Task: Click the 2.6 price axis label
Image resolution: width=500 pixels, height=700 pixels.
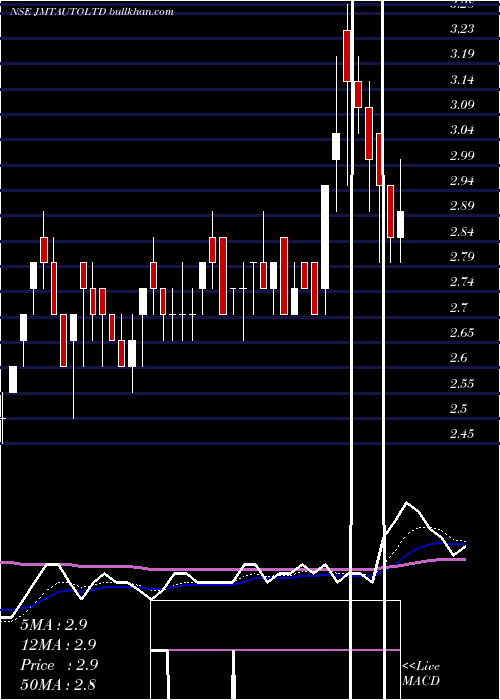Action: click(x=459, y=358)
